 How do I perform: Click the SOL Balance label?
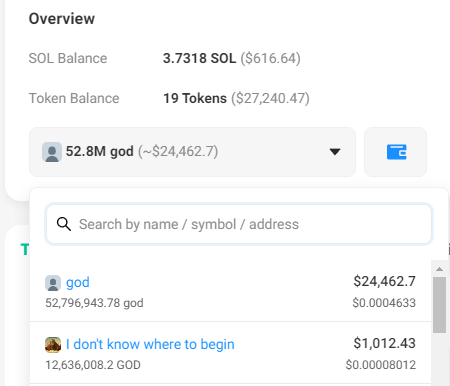pyautogui.click(x=68, y=58)
